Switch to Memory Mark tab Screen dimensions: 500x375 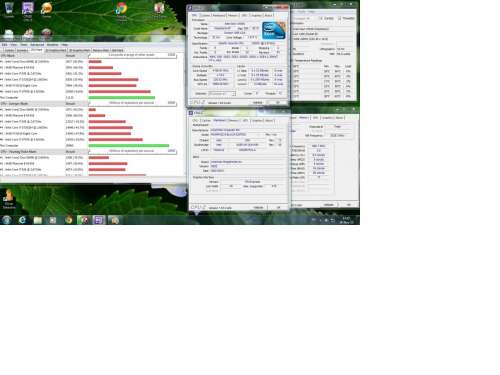(101, 50)
